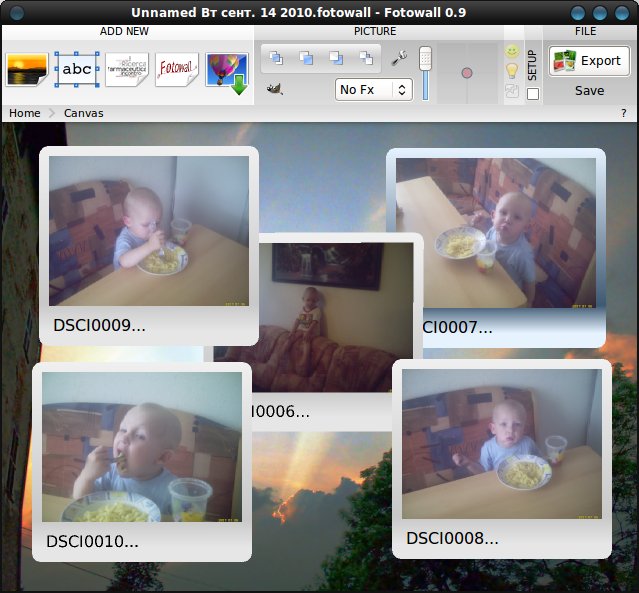Lower selected picture one level
The height and width of the screenshot is (593, 639).
pos(336,57)
